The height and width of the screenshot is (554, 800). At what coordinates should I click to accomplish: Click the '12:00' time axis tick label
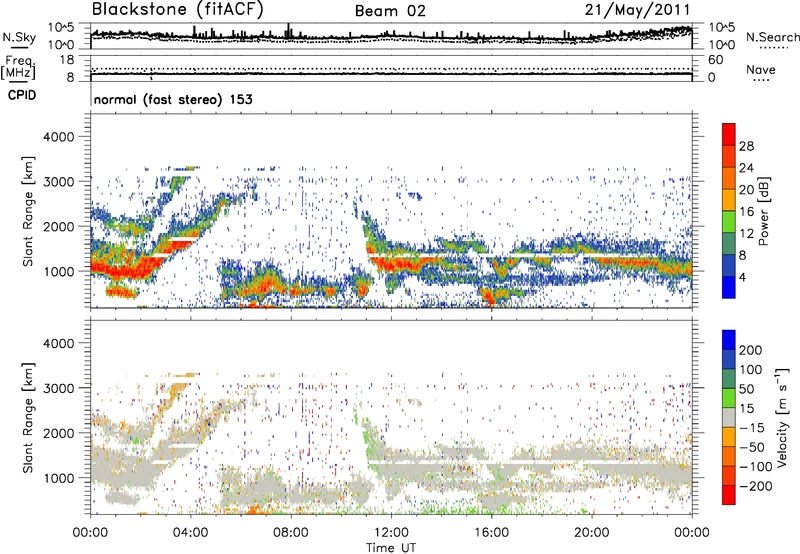coord(391,533)
